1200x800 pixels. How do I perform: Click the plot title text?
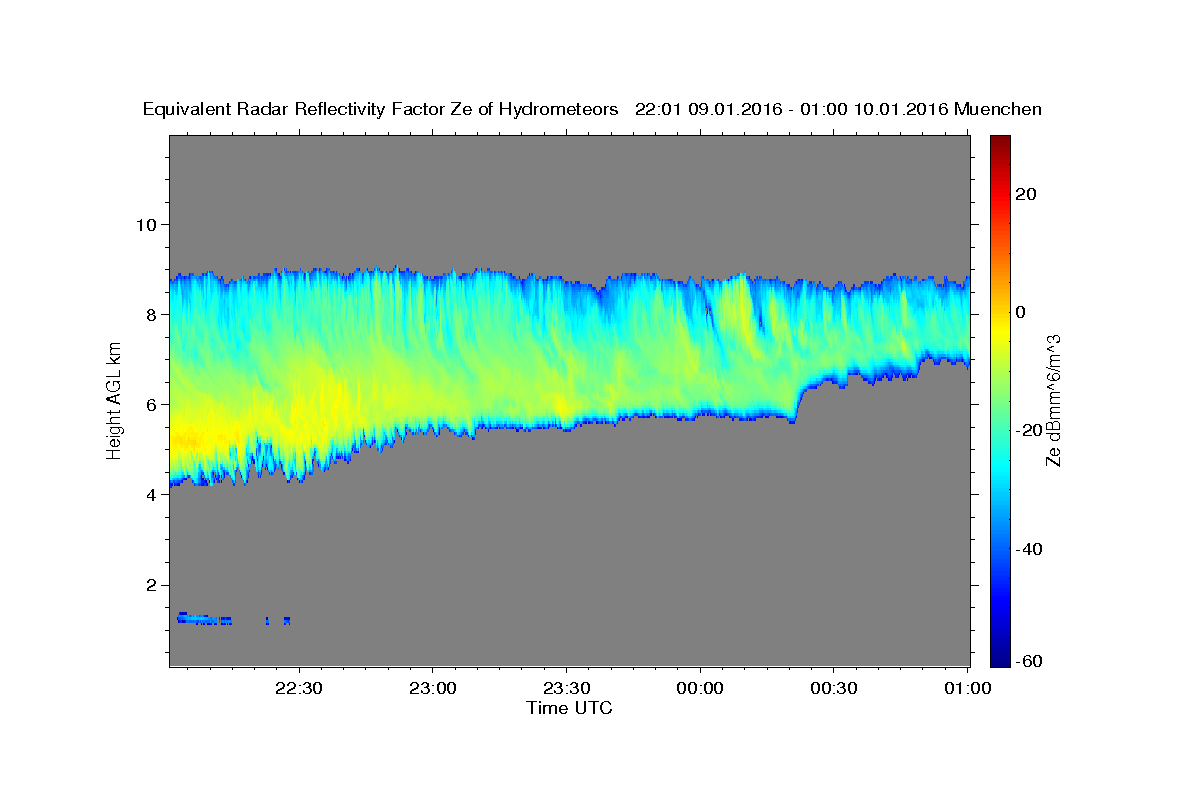[592, 109]
